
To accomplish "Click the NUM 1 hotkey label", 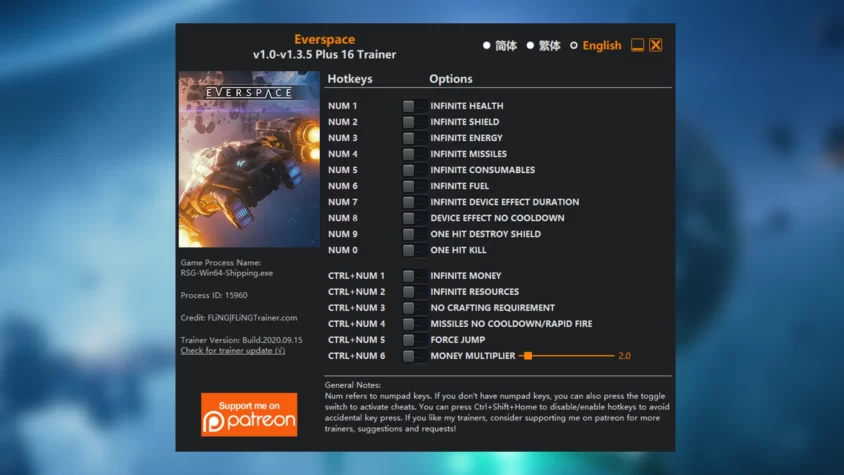I will (342, 106).
